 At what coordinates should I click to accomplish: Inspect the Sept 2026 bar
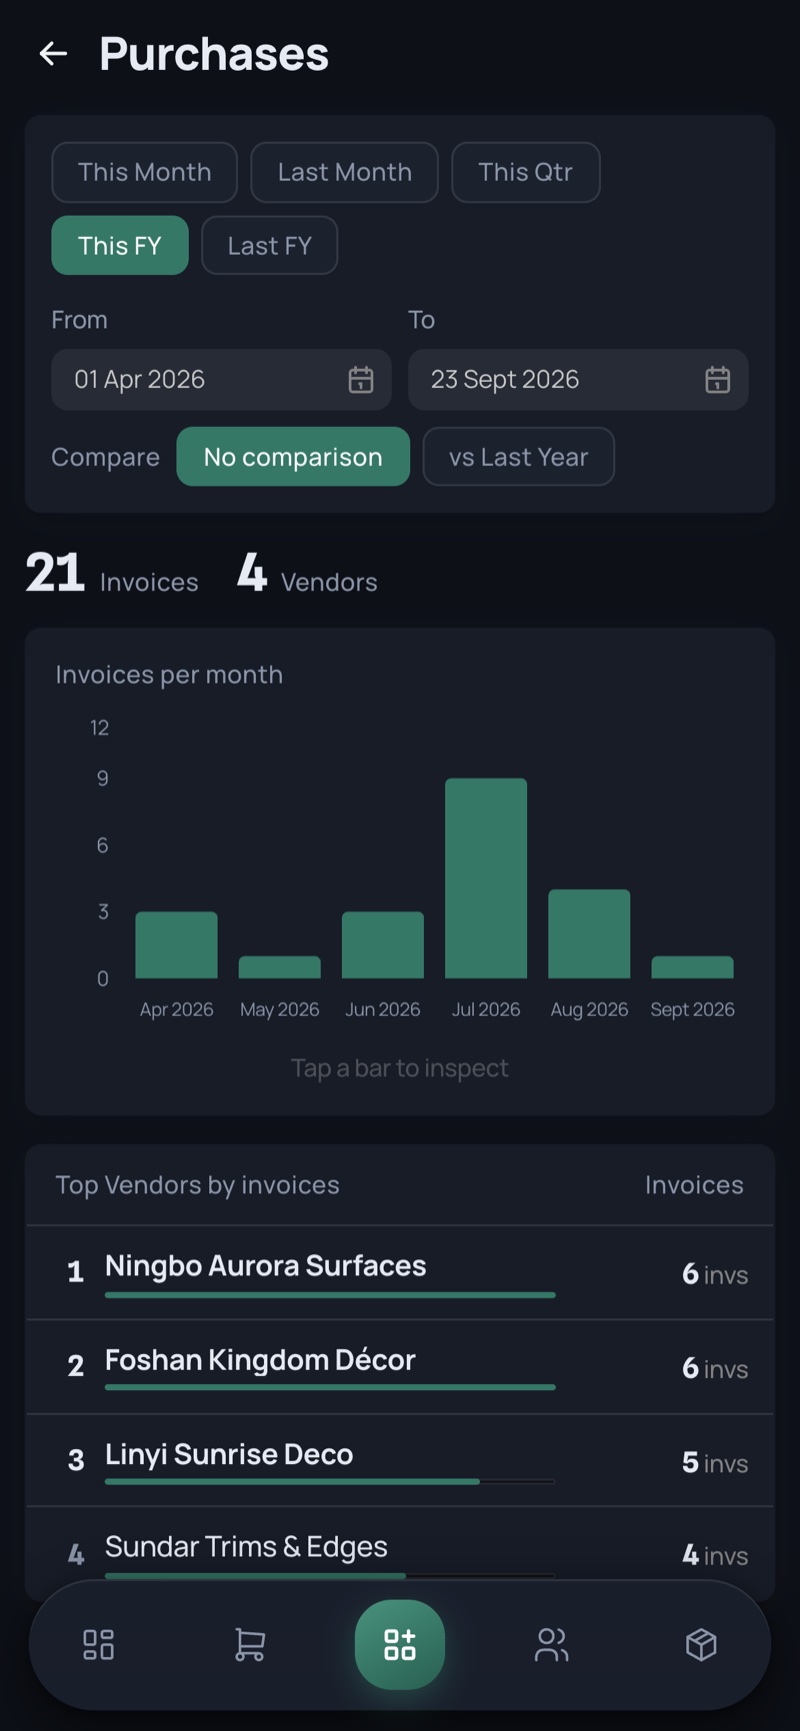[x=692, y=967]
